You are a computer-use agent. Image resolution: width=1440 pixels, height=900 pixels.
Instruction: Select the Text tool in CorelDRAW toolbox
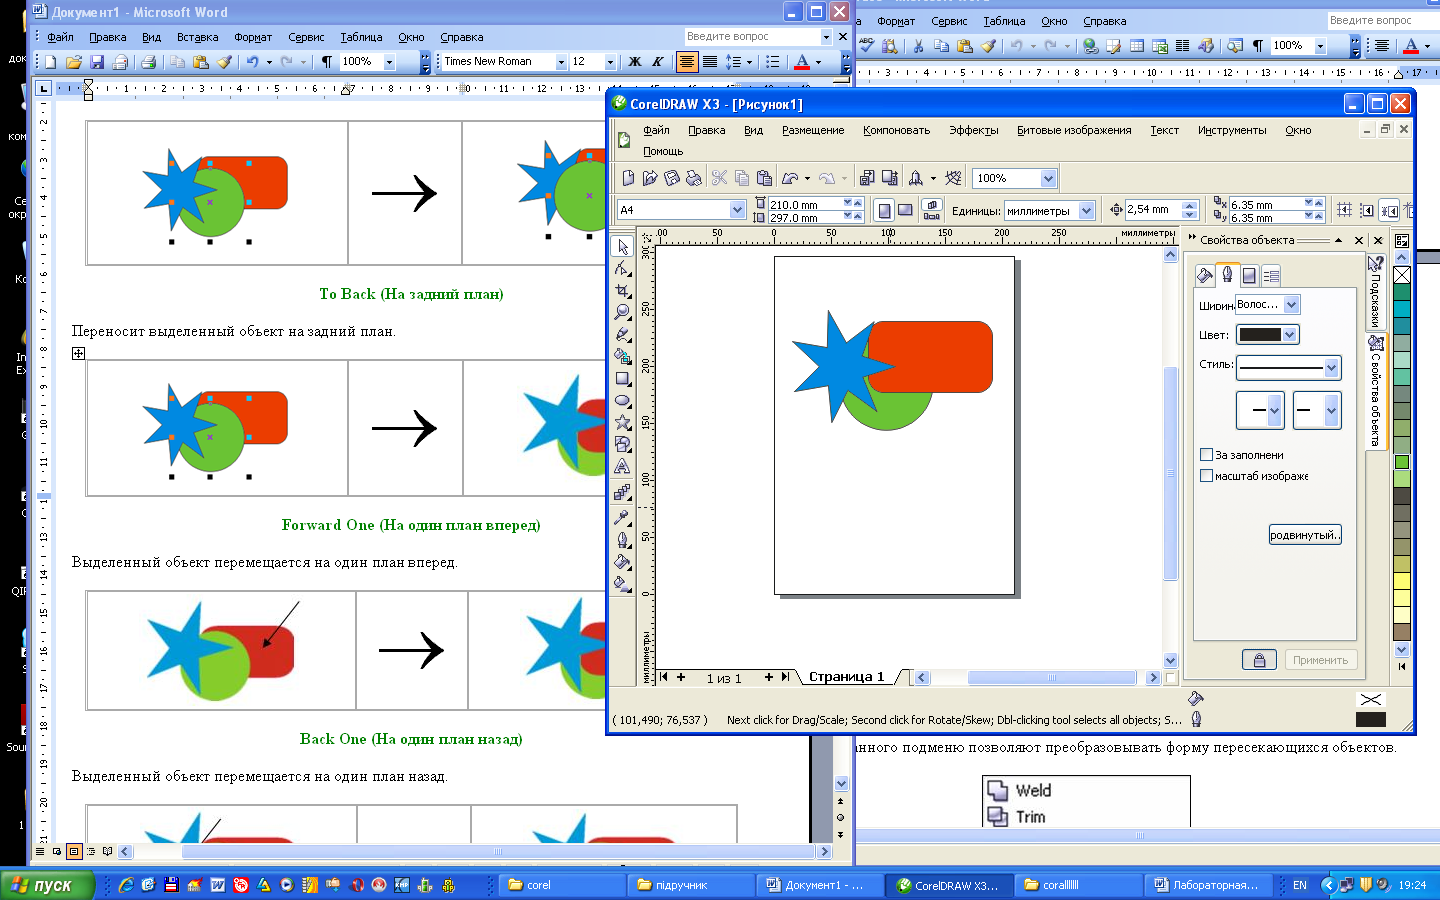click(622, 467)
